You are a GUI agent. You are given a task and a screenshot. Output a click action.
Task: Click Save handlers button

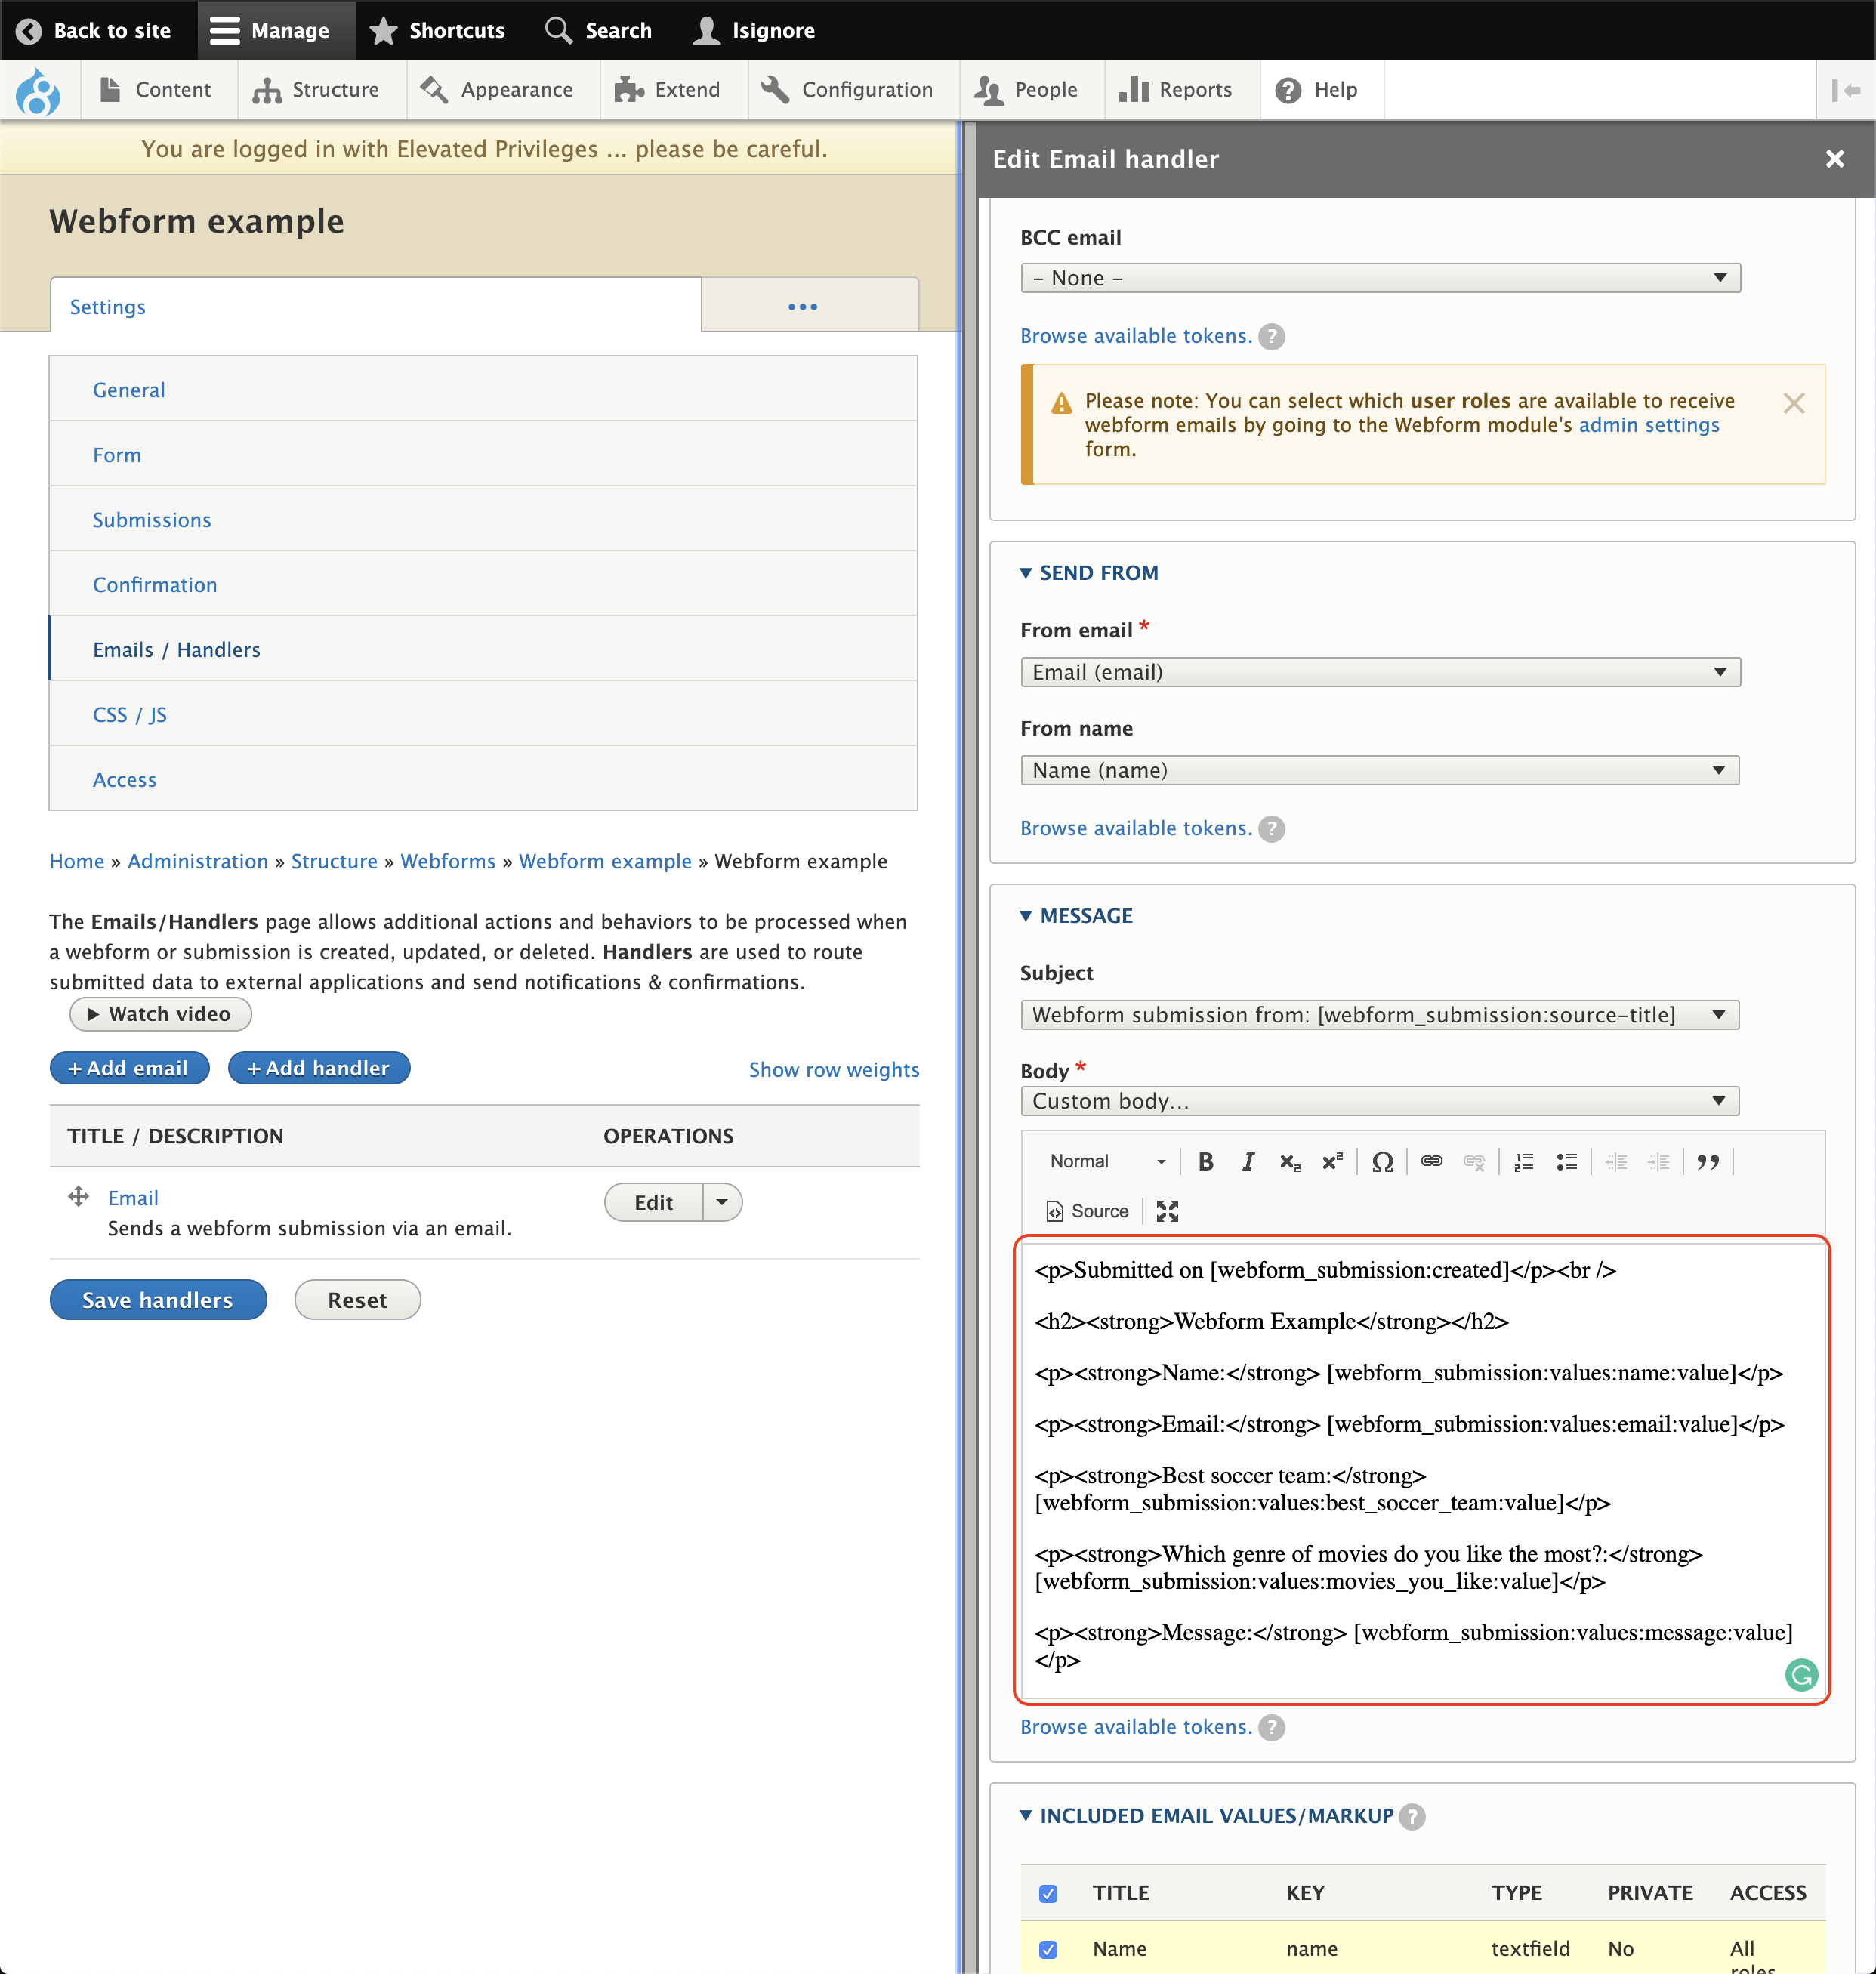click(158, 1300)
